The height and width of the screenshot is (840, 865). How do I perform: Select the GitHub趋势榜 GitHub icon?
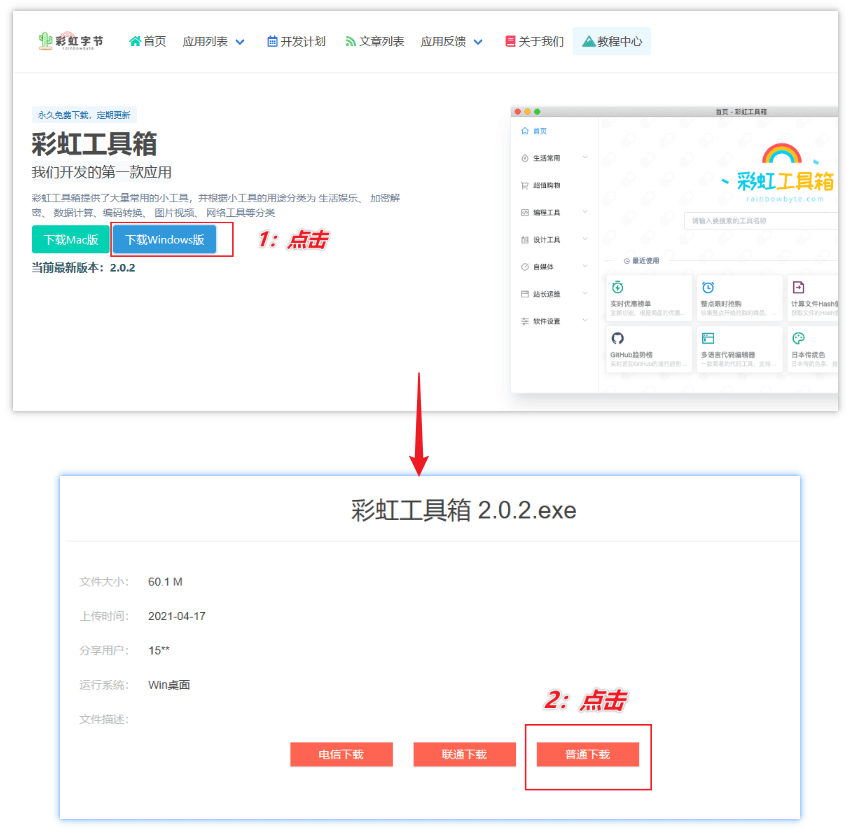[x=617, y=336]
